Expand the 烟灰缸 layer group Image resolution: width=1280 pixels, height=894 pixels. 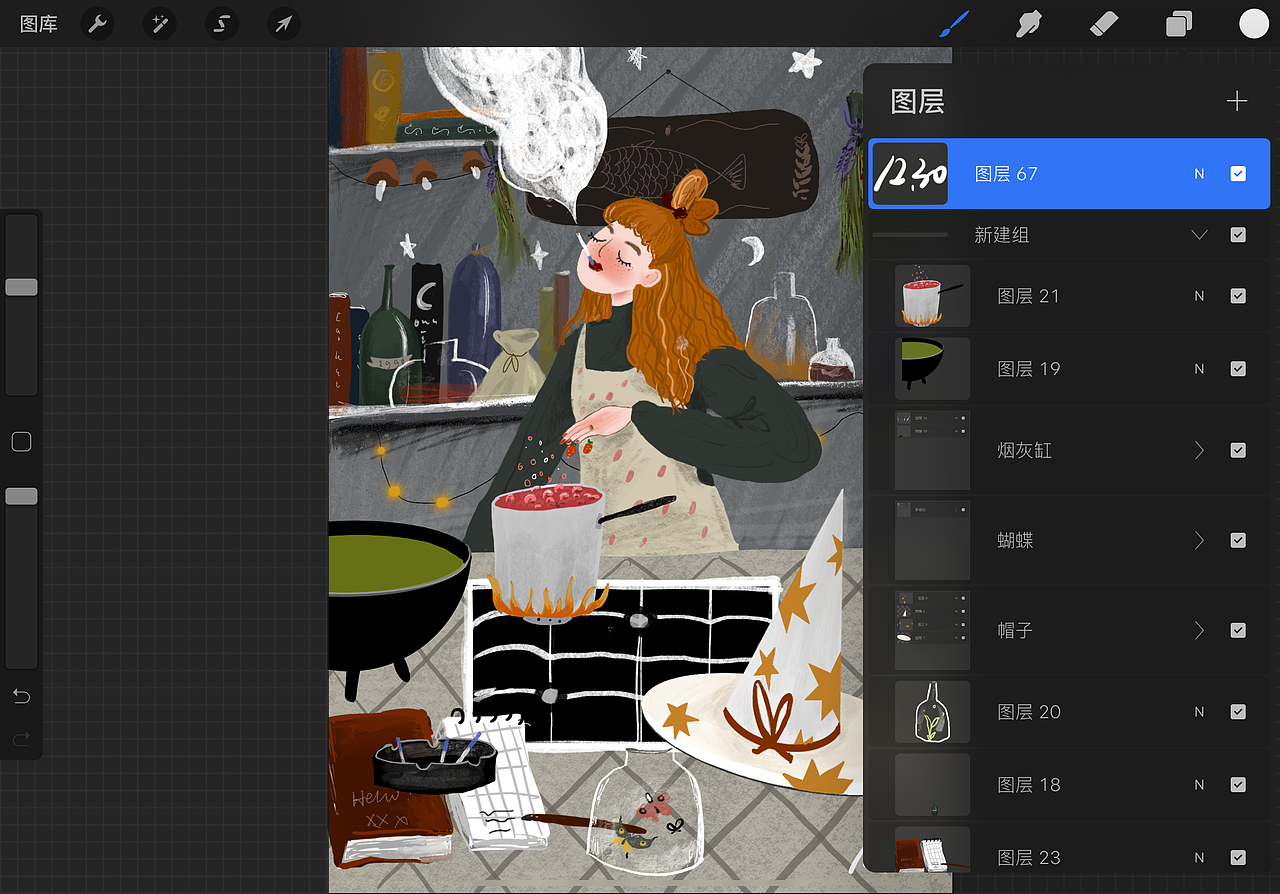pos(1199,450)
